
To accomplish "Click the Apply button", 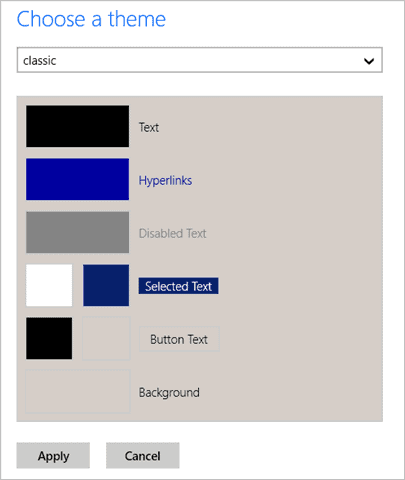I will (53, 456).
